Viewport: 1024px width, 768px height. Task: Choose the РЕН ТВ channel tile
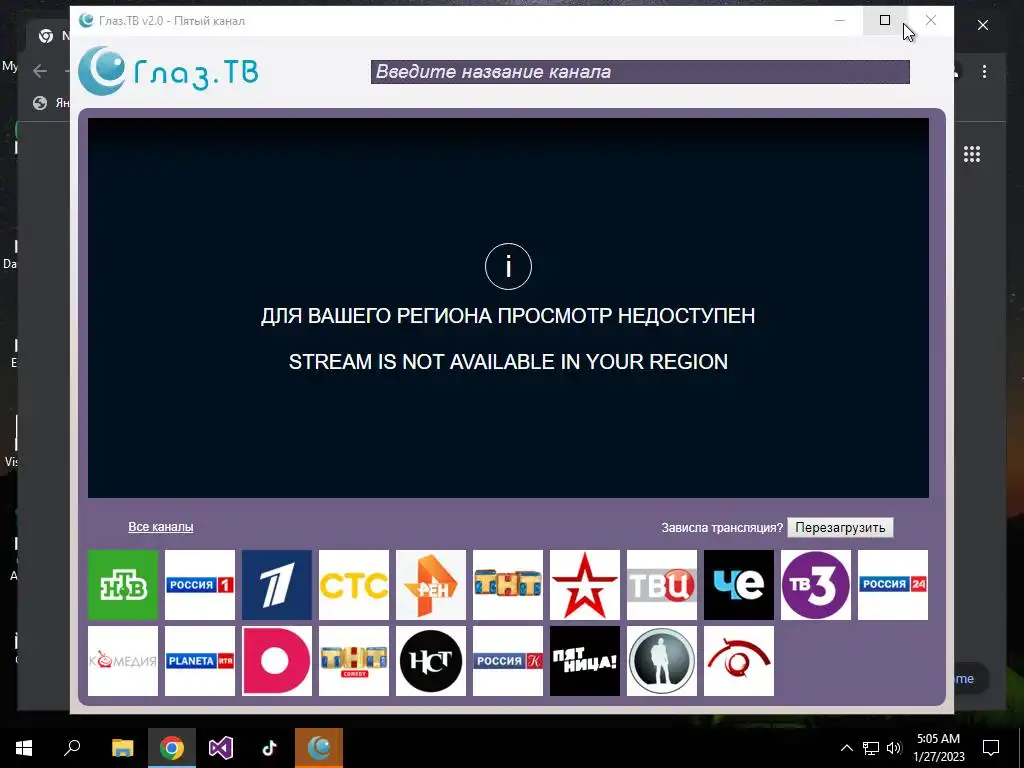pos(431,584)
